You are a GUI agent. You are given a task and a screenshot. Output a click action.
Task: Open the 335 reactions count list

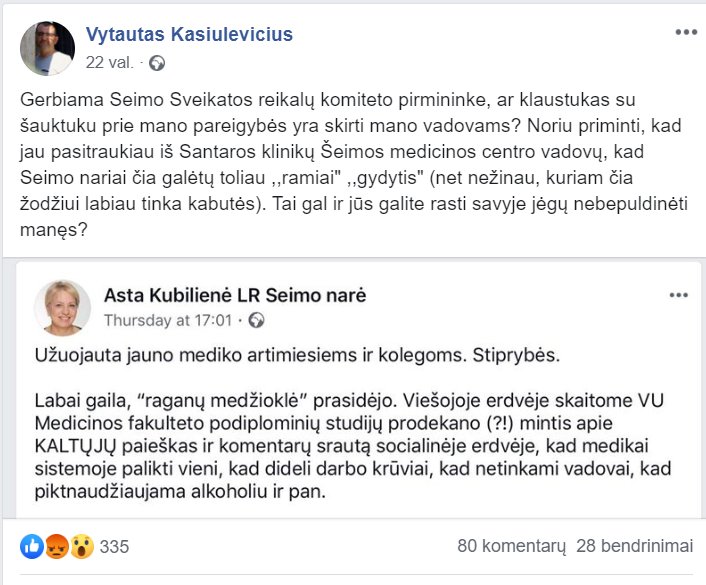(x=114, y=547)
